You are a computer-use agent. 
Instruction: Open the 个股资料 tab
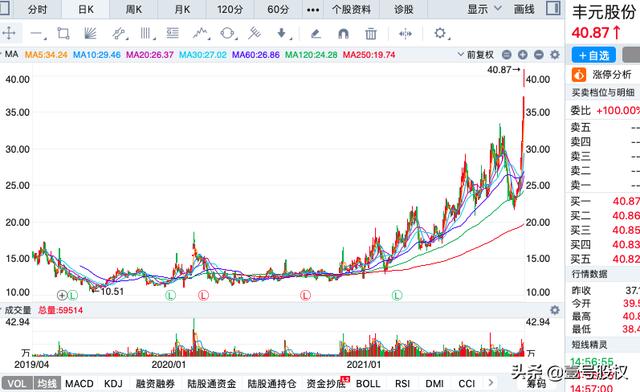coord(351,9)
